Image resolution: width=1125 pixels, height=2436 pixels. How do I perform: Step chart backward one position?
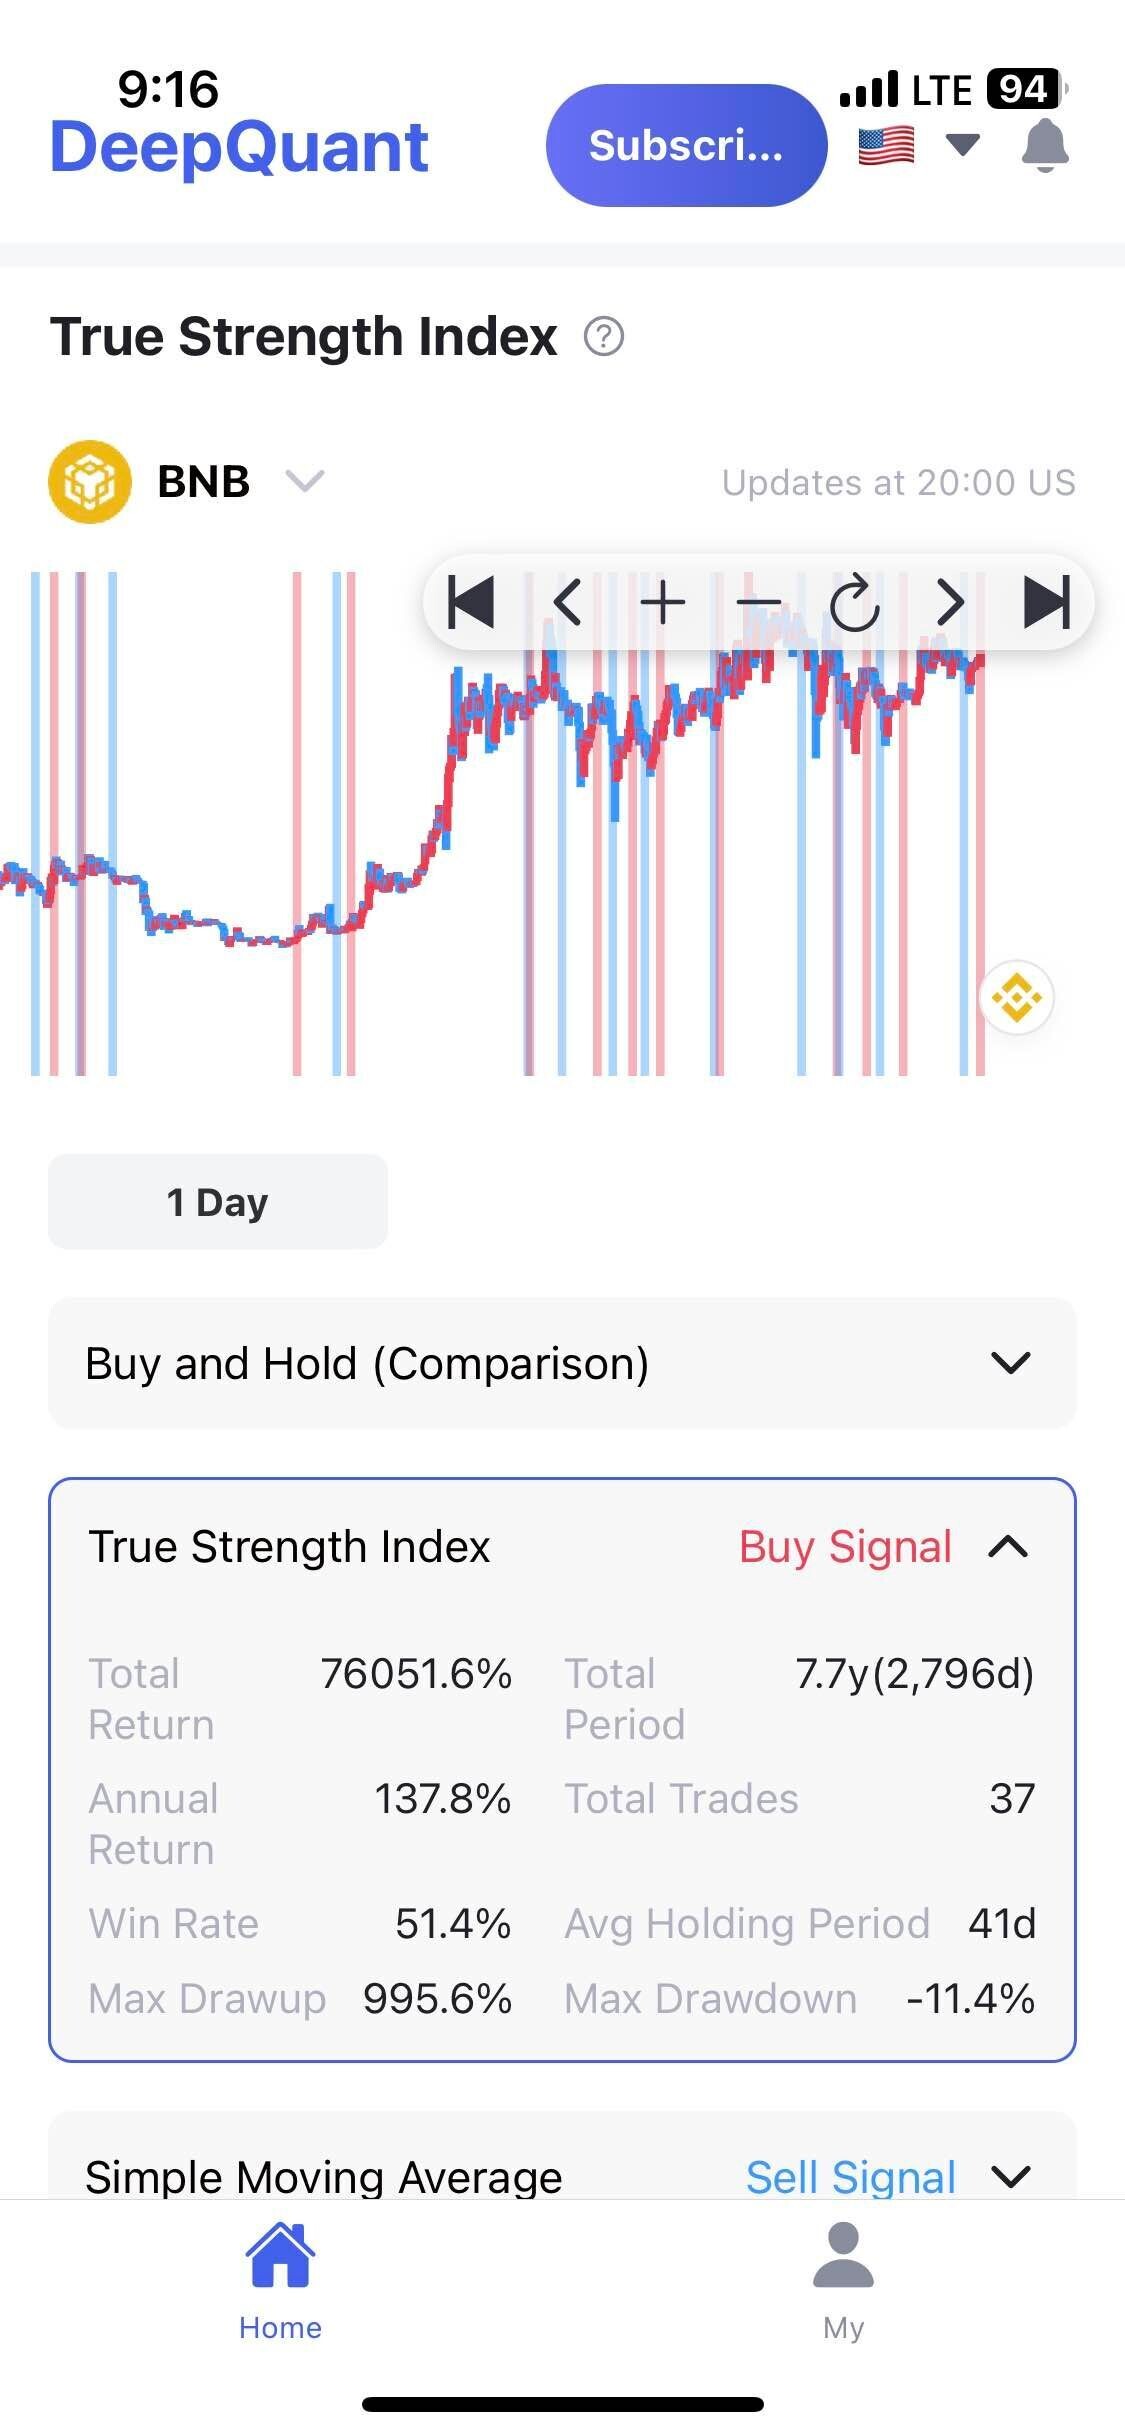567,603
